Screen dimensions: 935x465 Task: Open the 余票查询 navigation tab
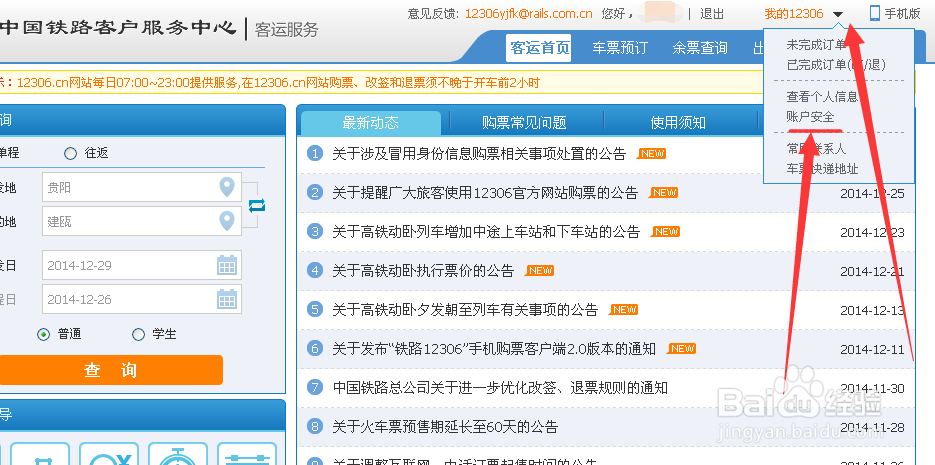699,48
